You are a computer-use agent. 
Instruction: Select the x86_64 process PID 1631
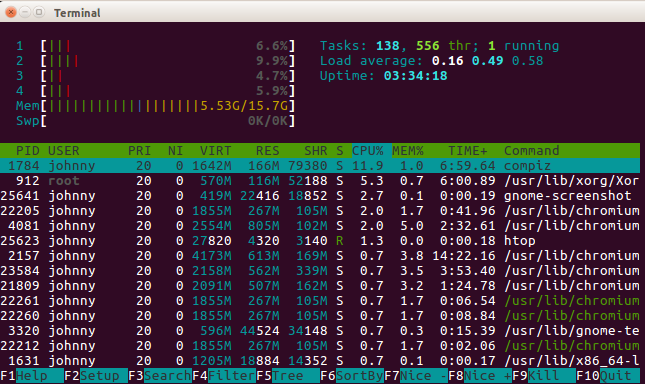[x=320, y=361]
